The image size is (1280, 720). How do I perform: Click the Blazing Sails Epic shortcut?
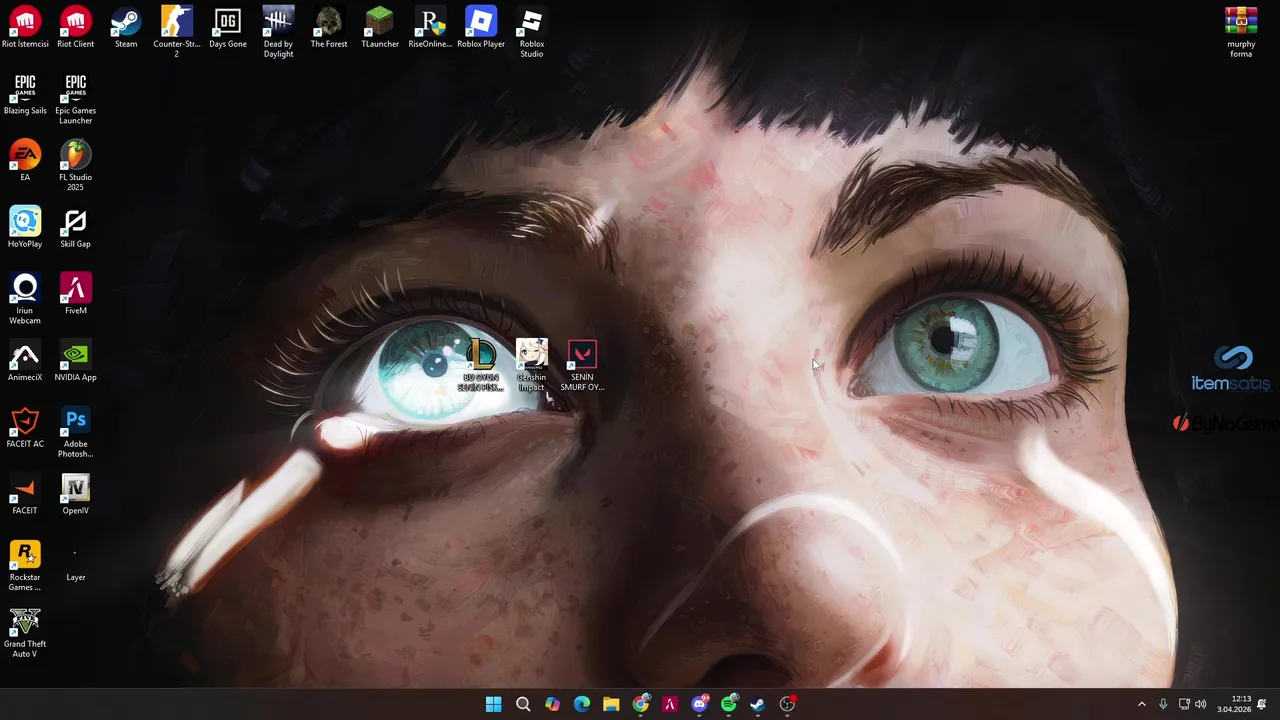25,94
